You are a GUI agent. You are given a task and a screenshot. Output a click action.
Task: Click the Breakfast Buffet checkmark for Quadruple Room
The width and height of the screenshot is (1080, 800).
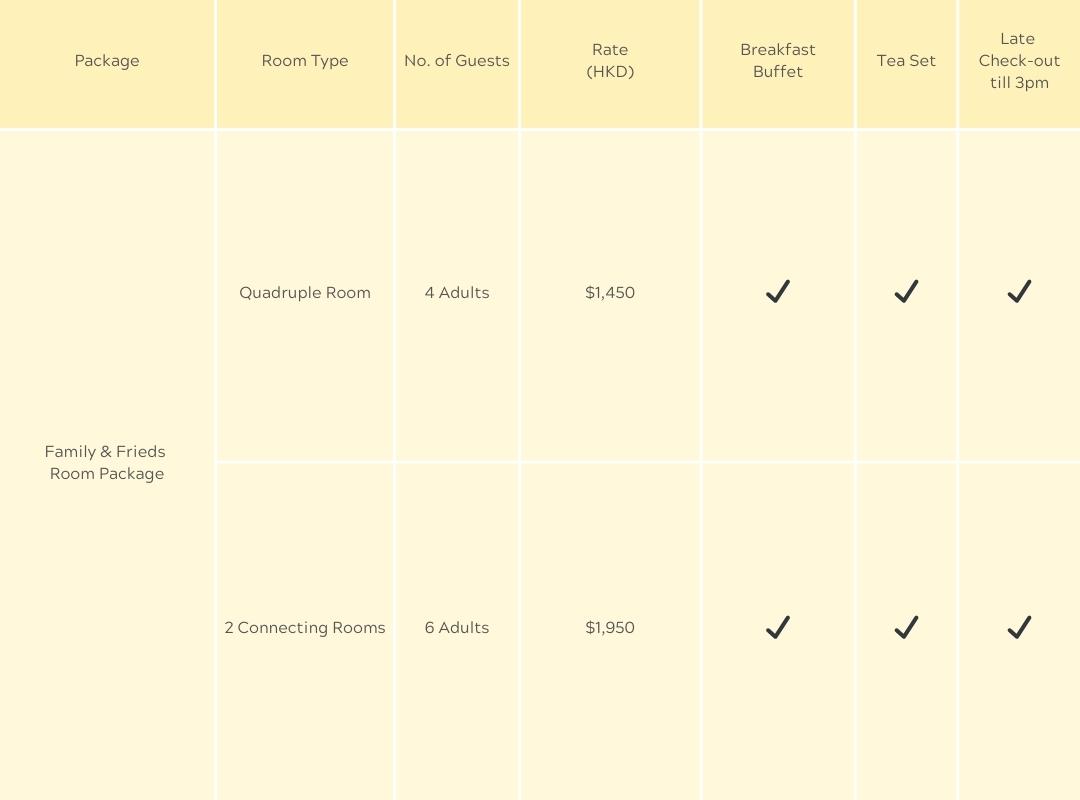tap(777, 292)
